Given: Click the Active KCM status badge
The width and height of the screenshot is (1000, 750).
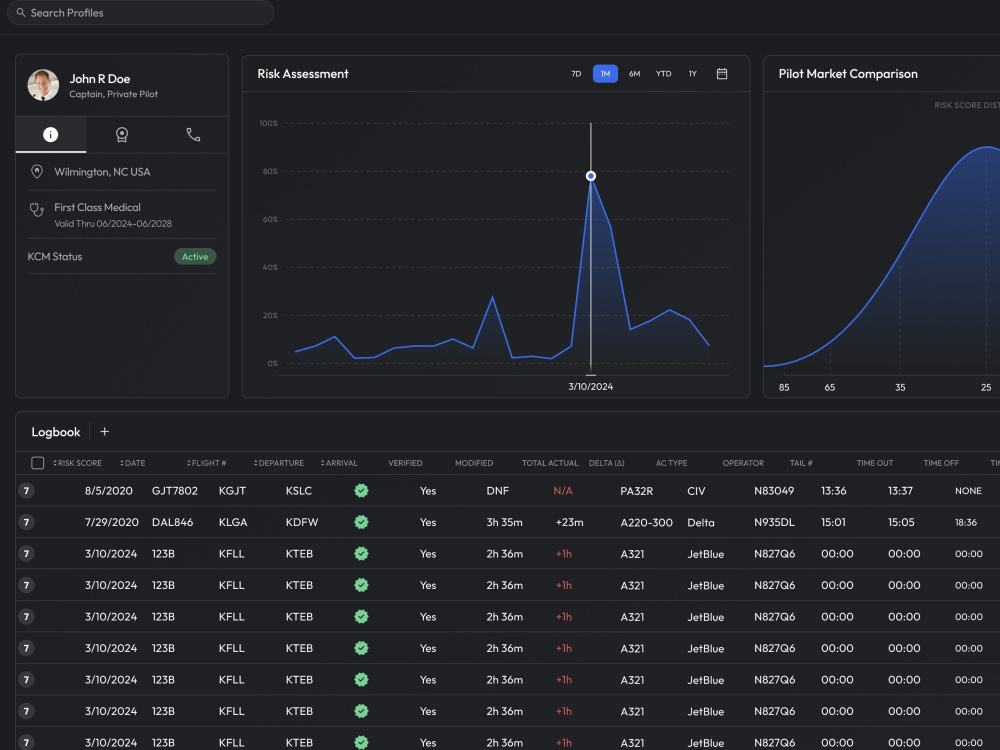Looking at the screenshot, I should click(x=195, y=256).
